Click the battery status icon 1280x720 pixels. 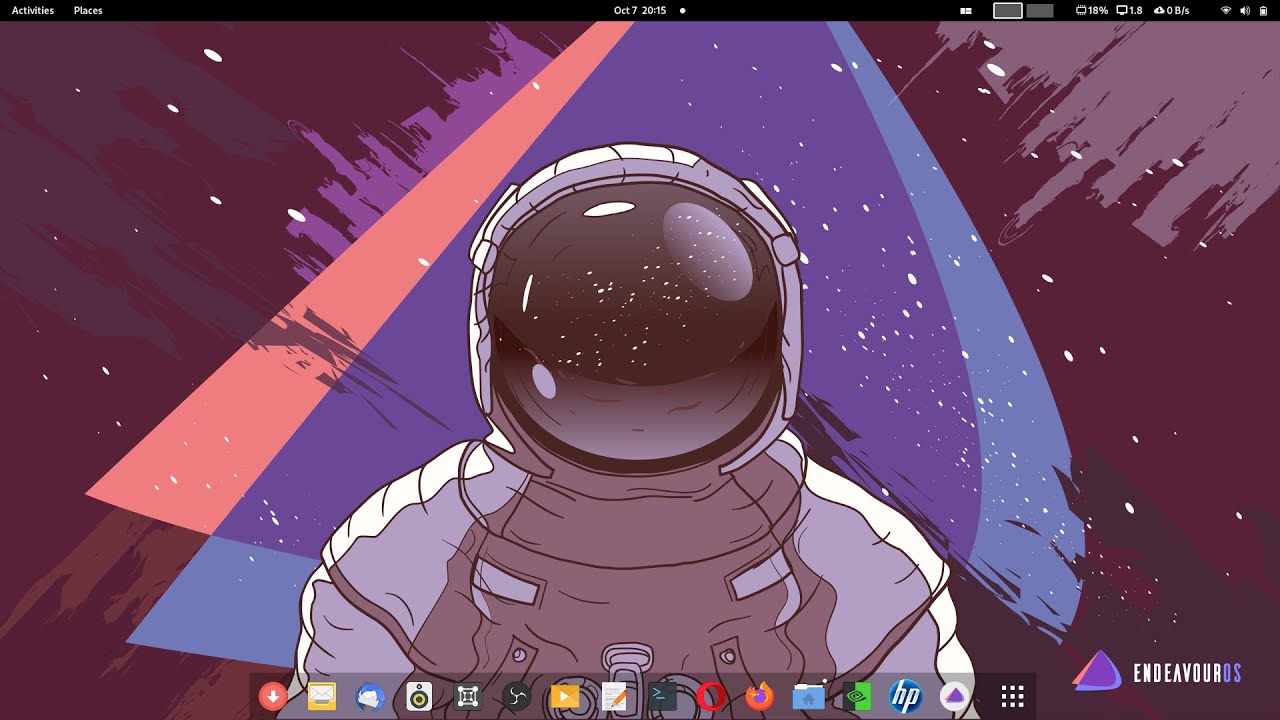coord(1262,10)
